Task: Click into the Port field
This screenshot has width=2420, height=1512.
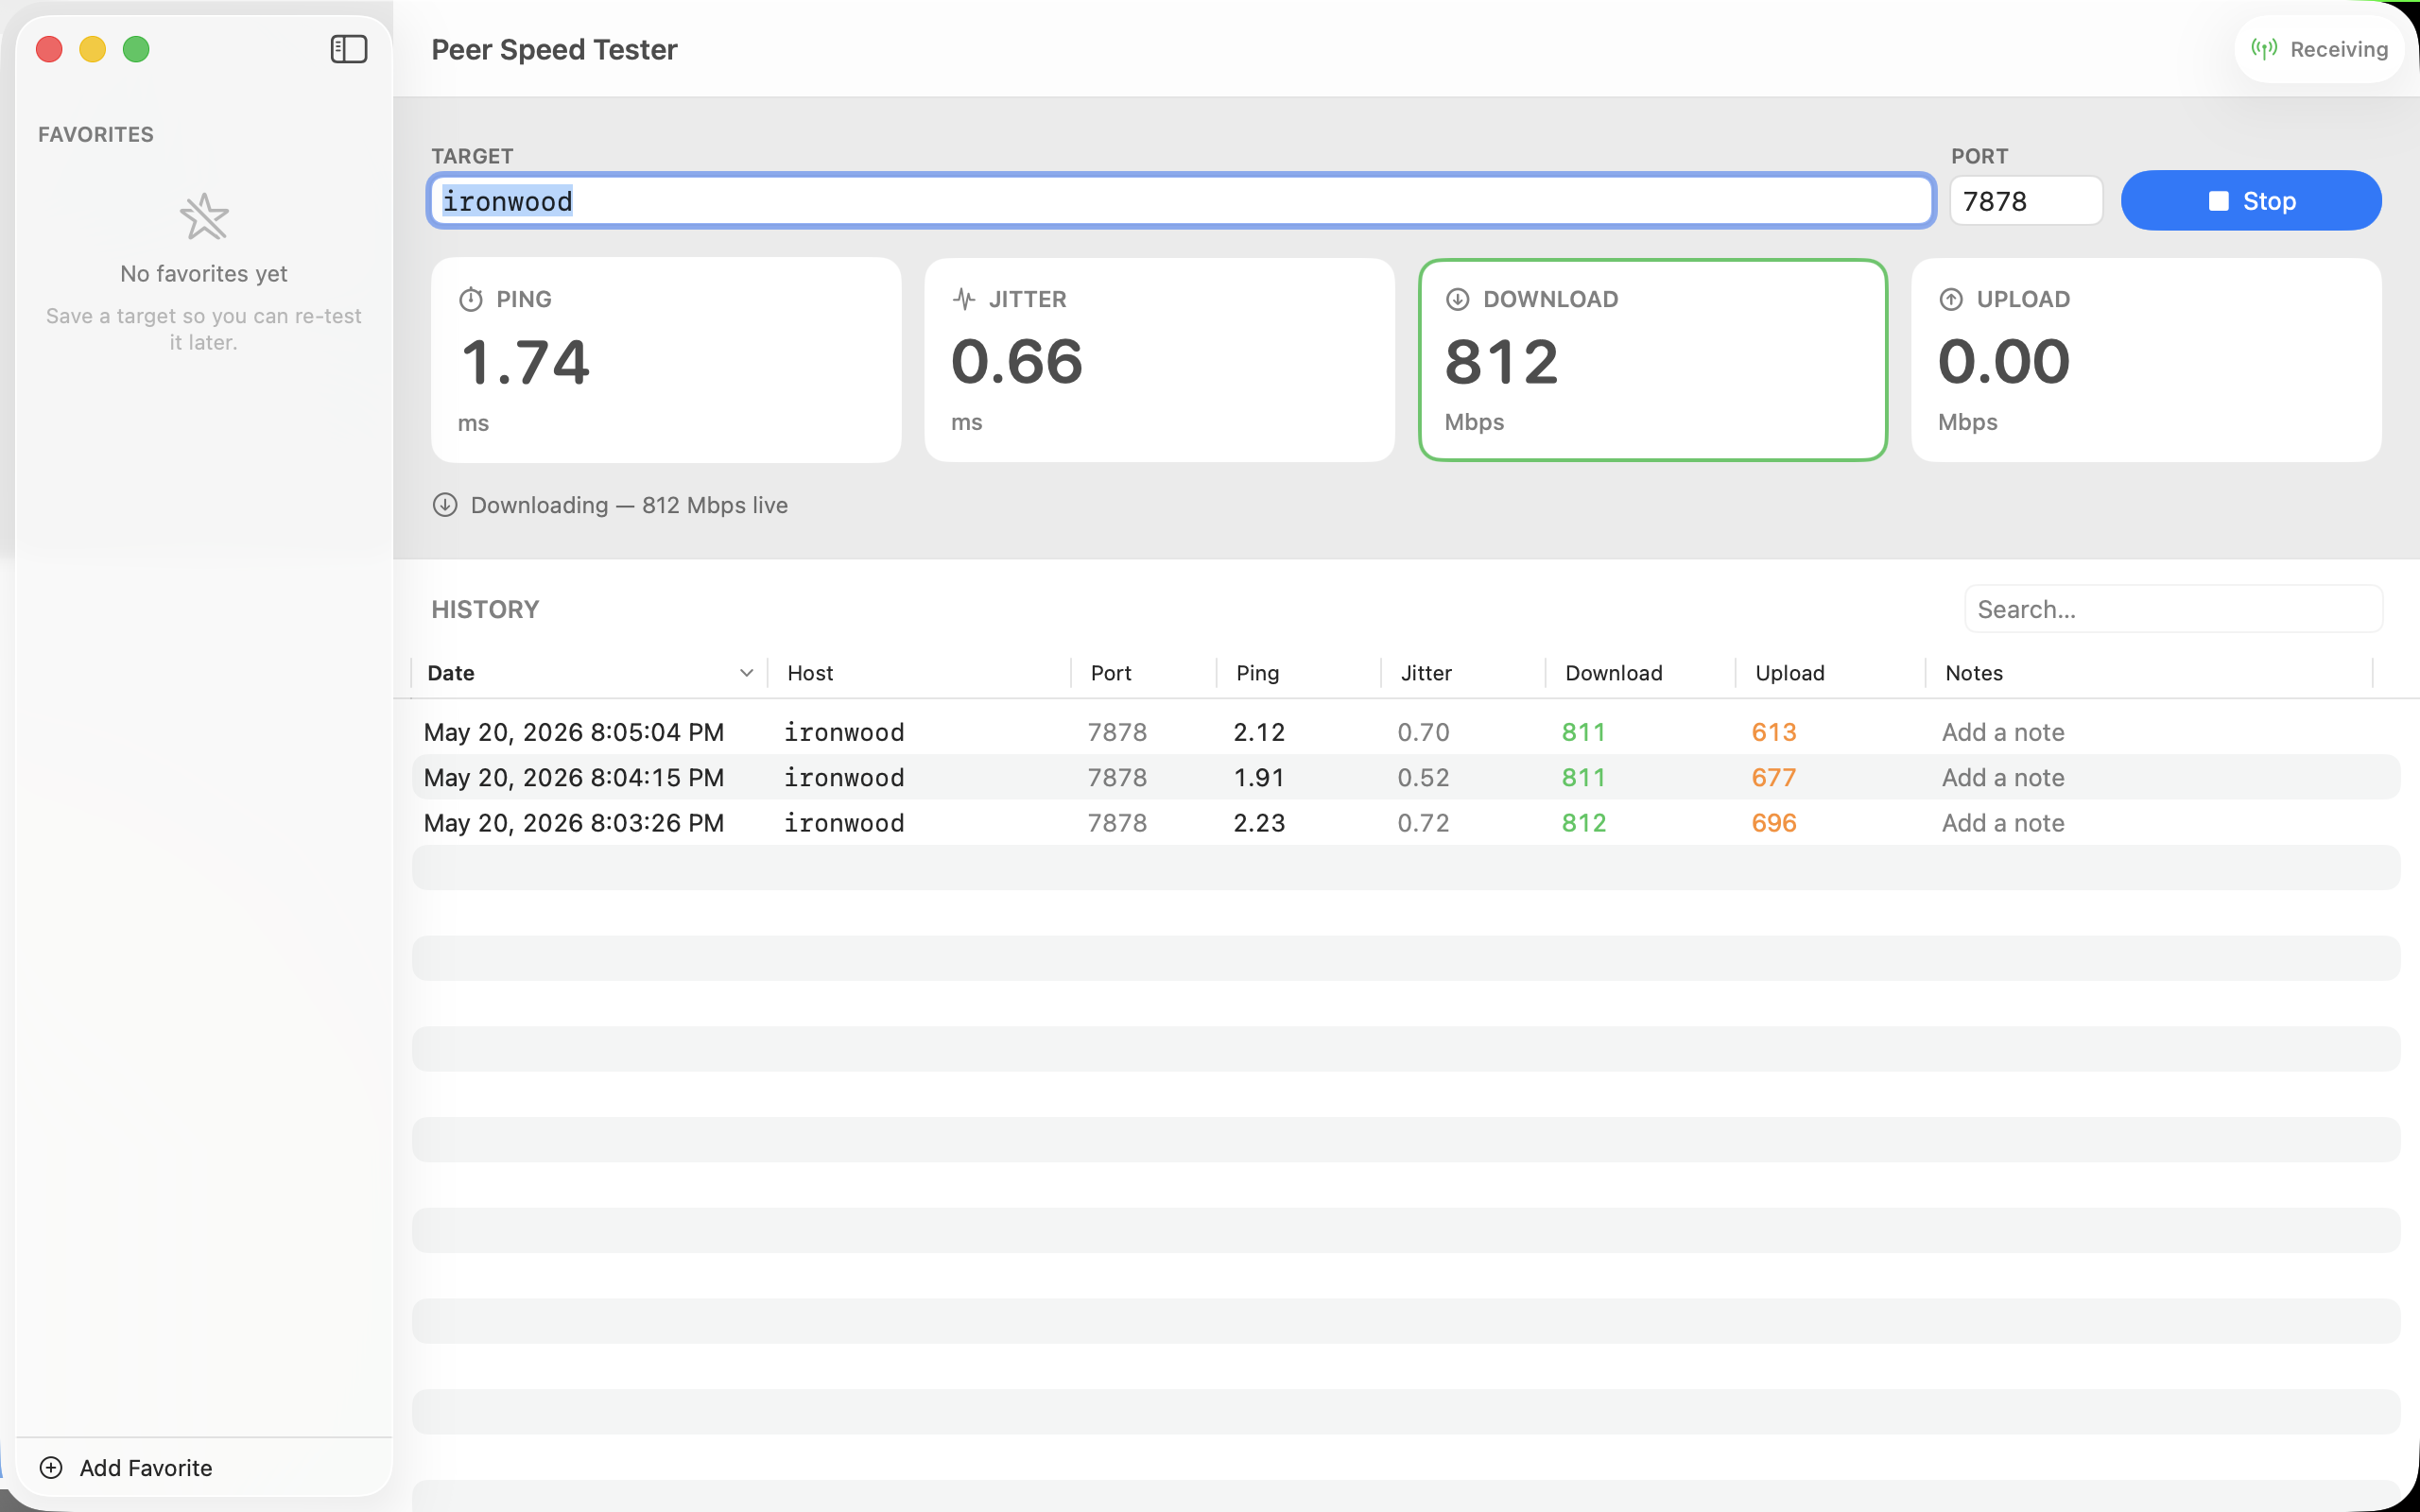Action: click(2026, 201)
